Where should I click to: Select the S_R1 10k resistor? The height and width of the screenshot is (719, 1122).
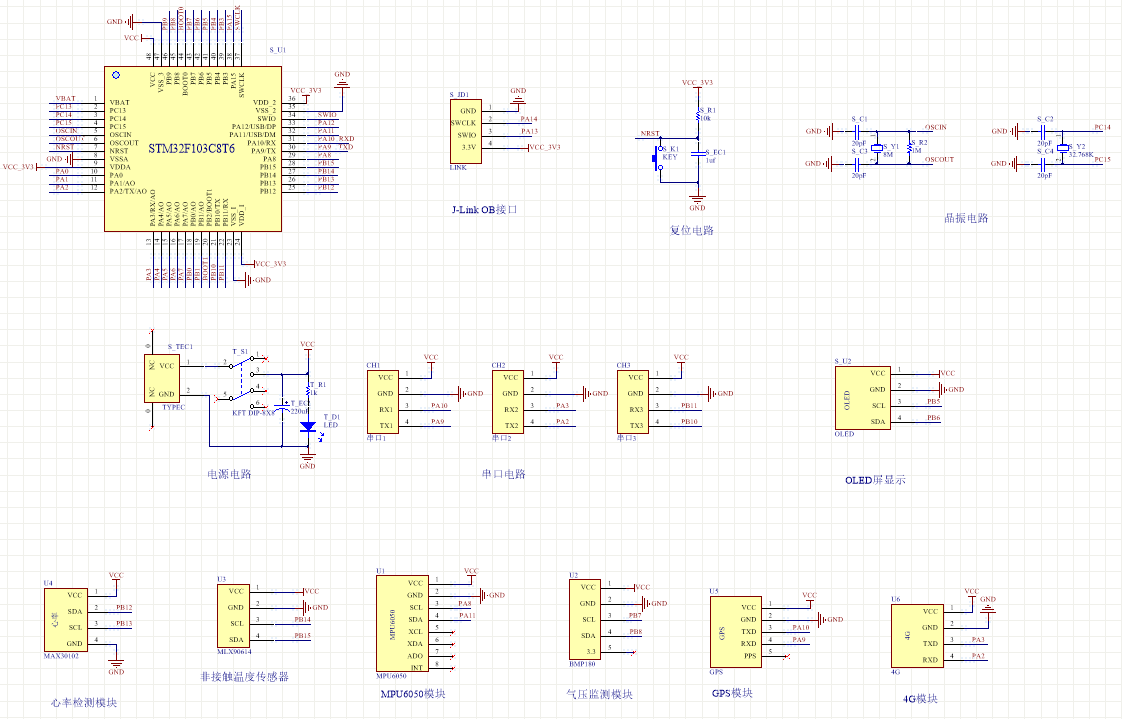[698, 114]
